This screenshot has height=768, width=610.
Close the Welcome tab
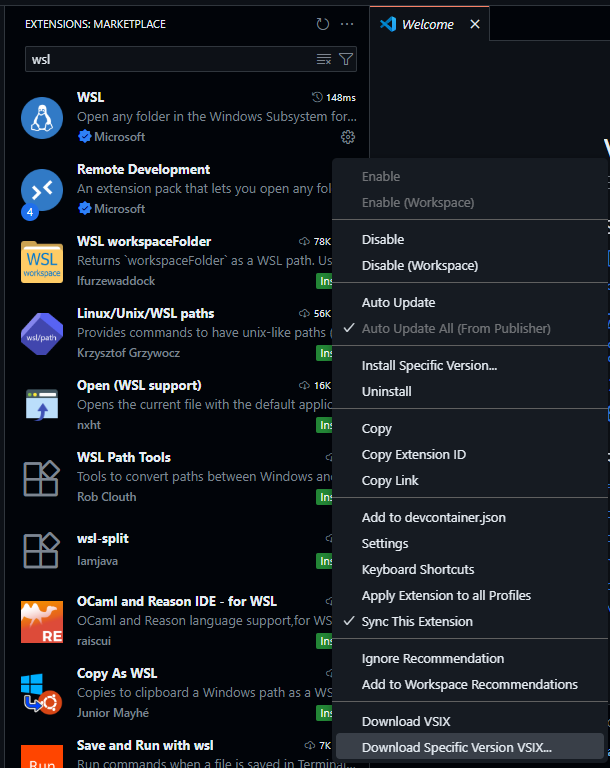[475, 24]
